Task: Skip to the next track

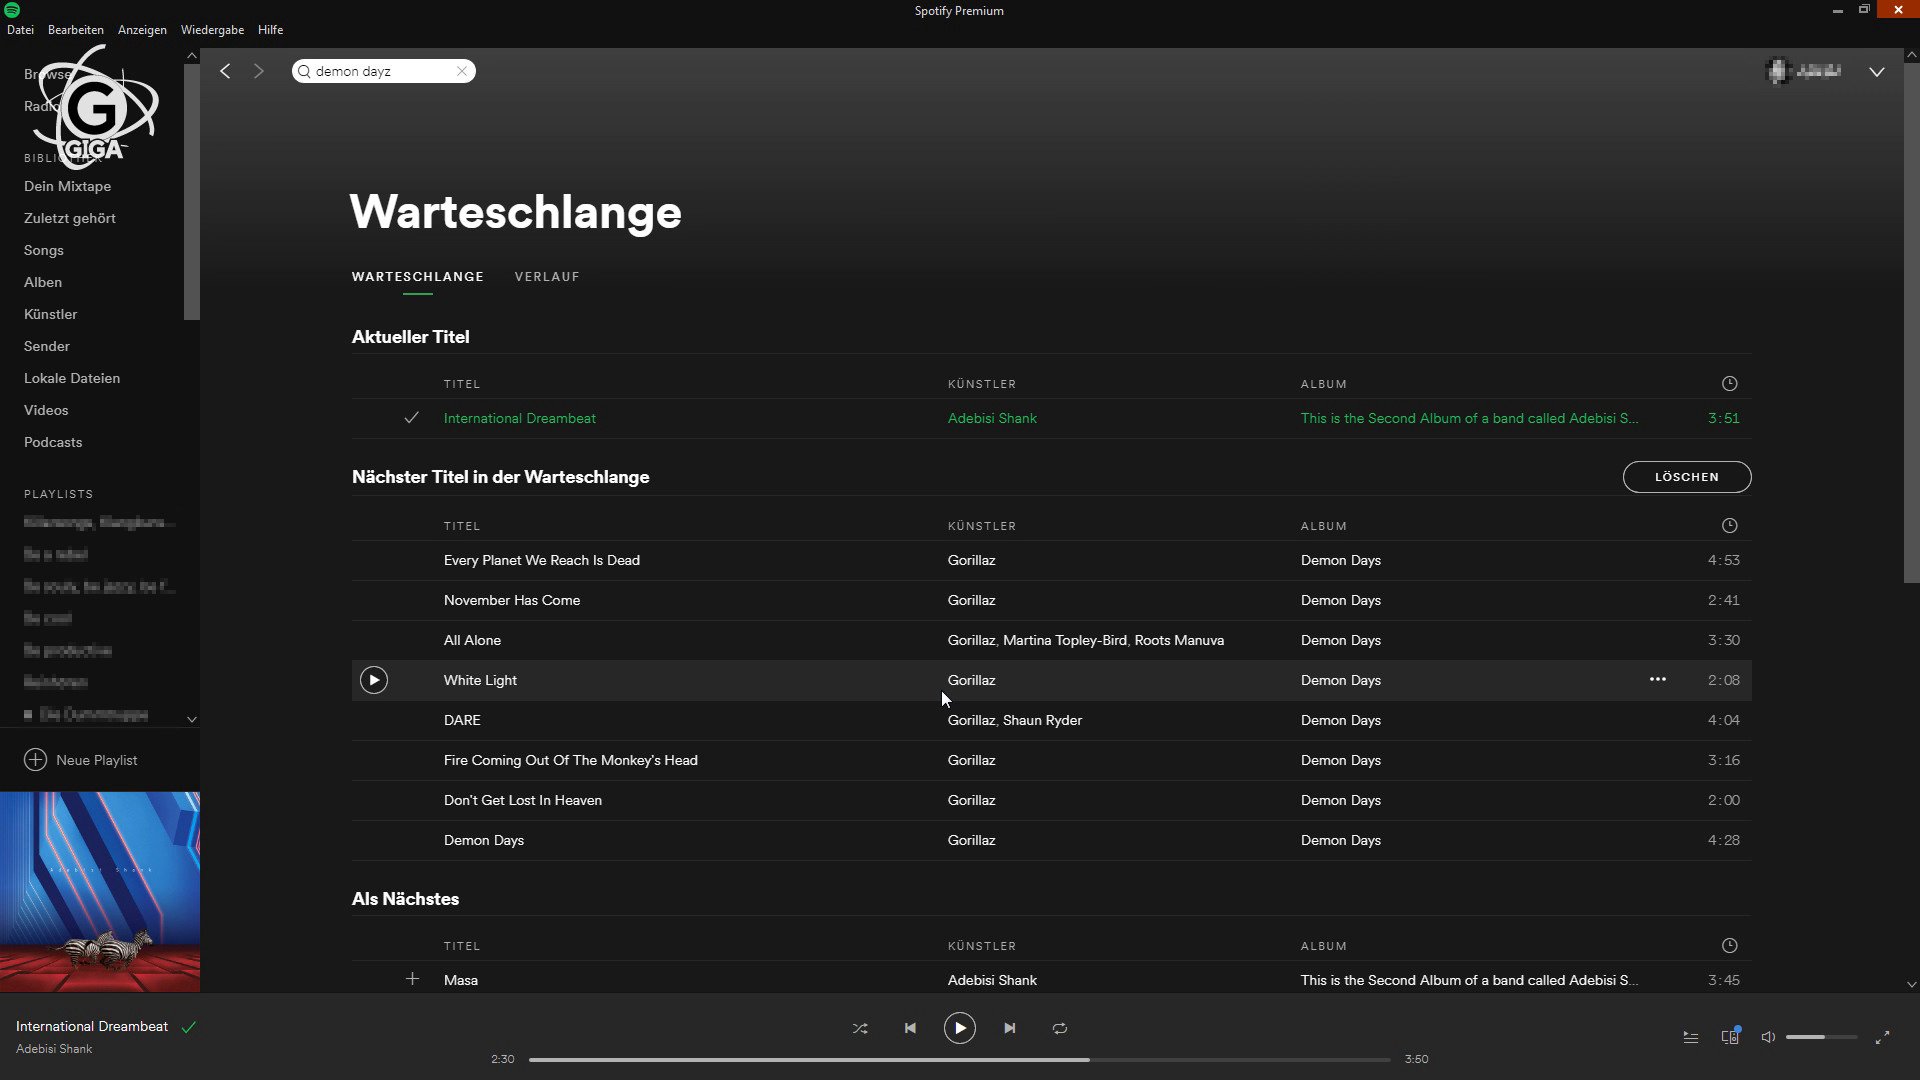Action: 1010,1028
